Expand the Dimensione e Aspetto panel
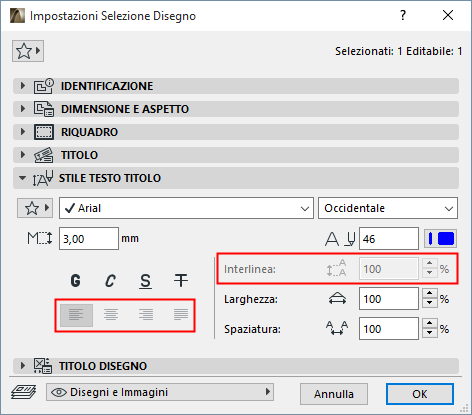This screenshot has height=415, width=472. (x=23, y=109)
